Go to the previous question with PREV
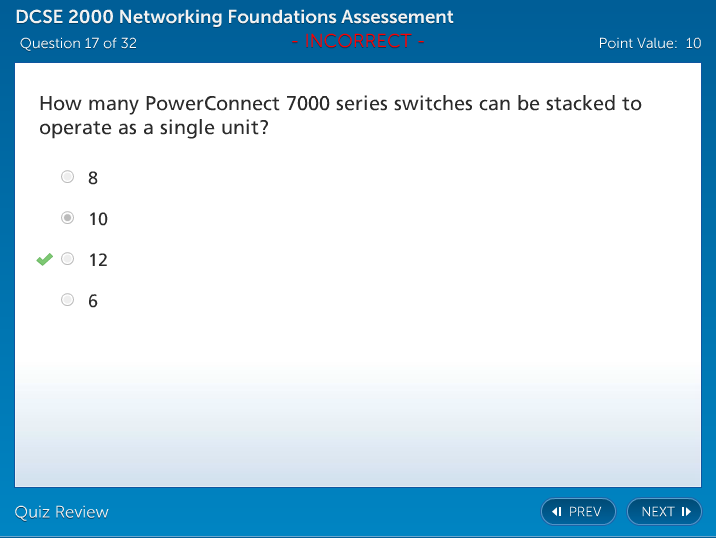 (x=578, y=512)
